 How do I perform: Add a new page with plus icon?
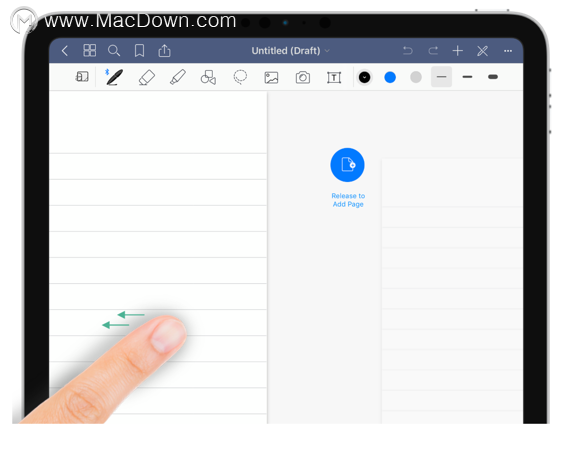pyautogui.click(x=458, y=51)
